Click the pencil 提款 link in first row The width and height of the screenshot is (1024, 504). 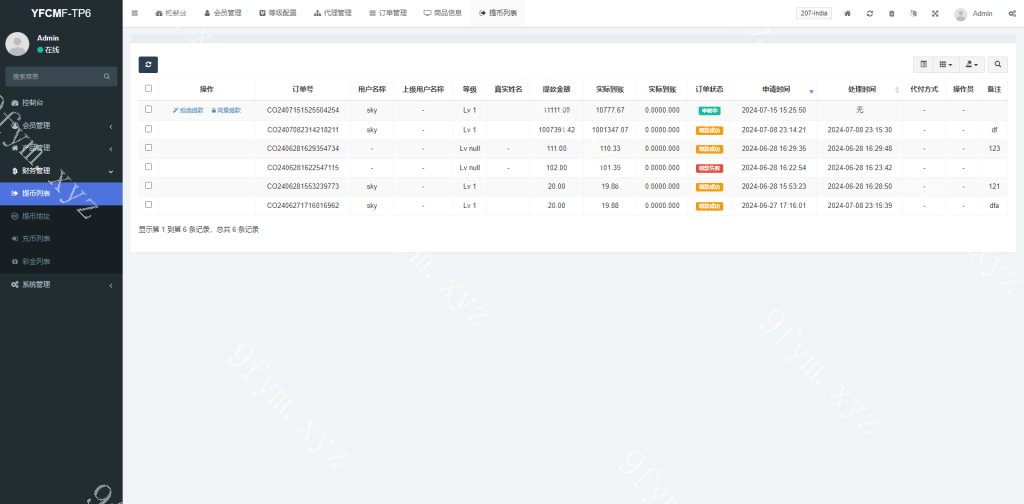coord(188,110)
